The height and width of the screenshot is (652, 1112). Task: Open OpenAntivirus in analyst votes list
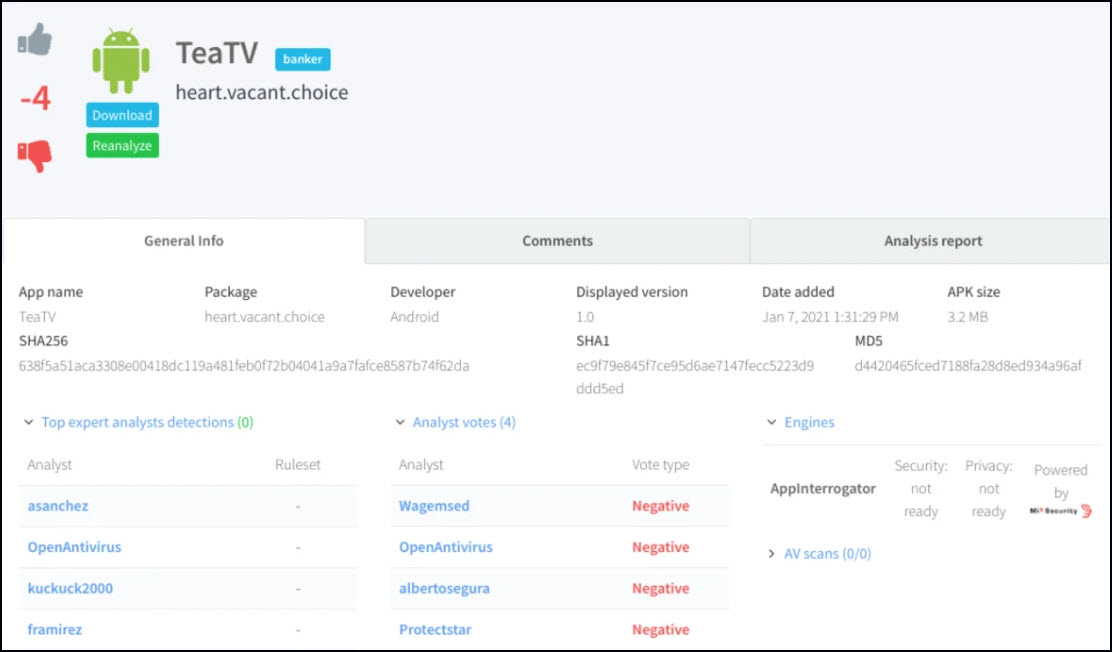(446, 547)
